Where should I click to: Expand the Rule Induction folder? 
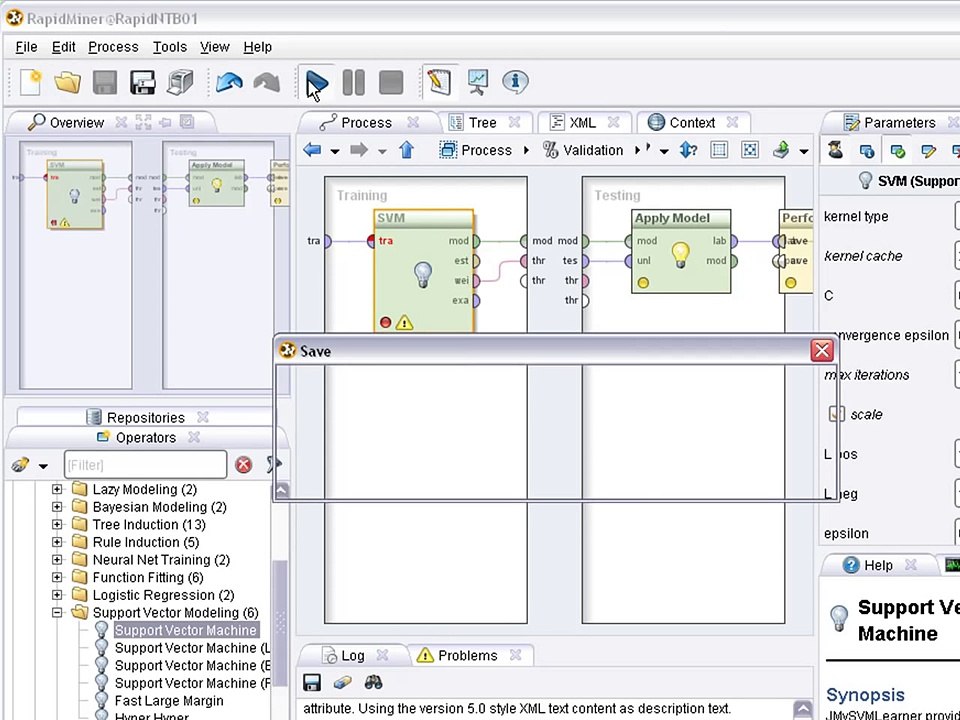point(57,542)
